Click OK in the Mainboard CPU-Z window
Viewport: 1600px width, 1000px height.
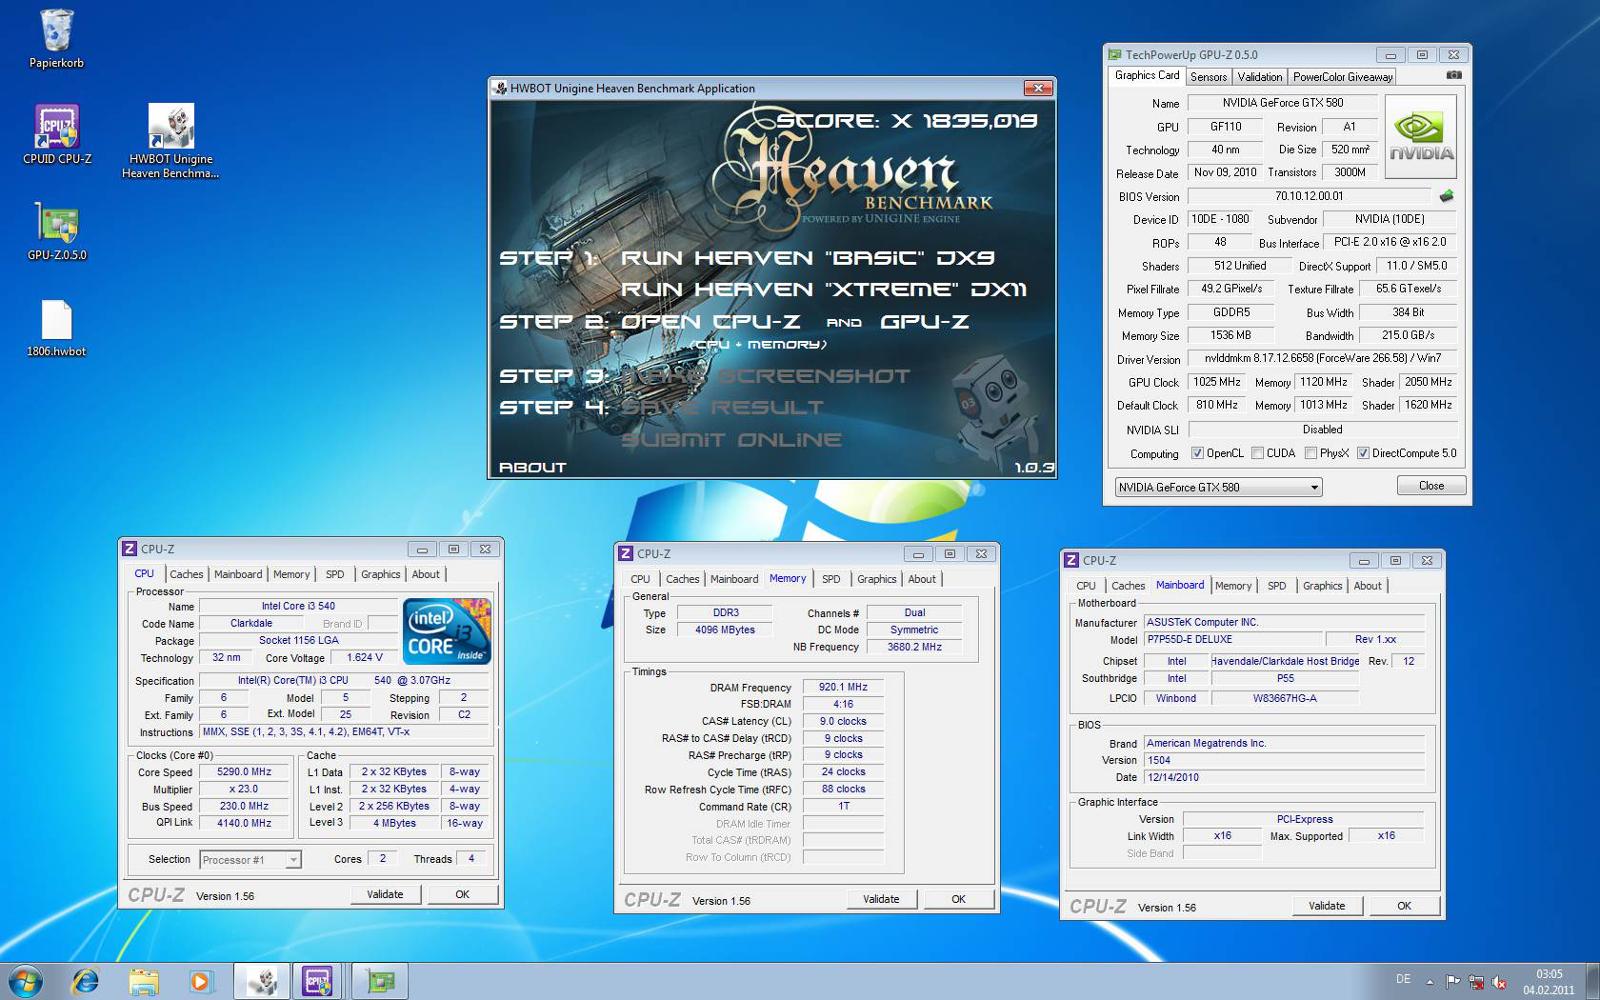(1404, 906)
